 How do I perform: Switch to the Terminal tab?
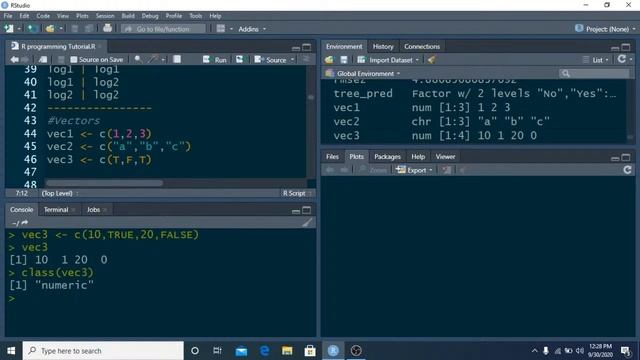point(56,210)
